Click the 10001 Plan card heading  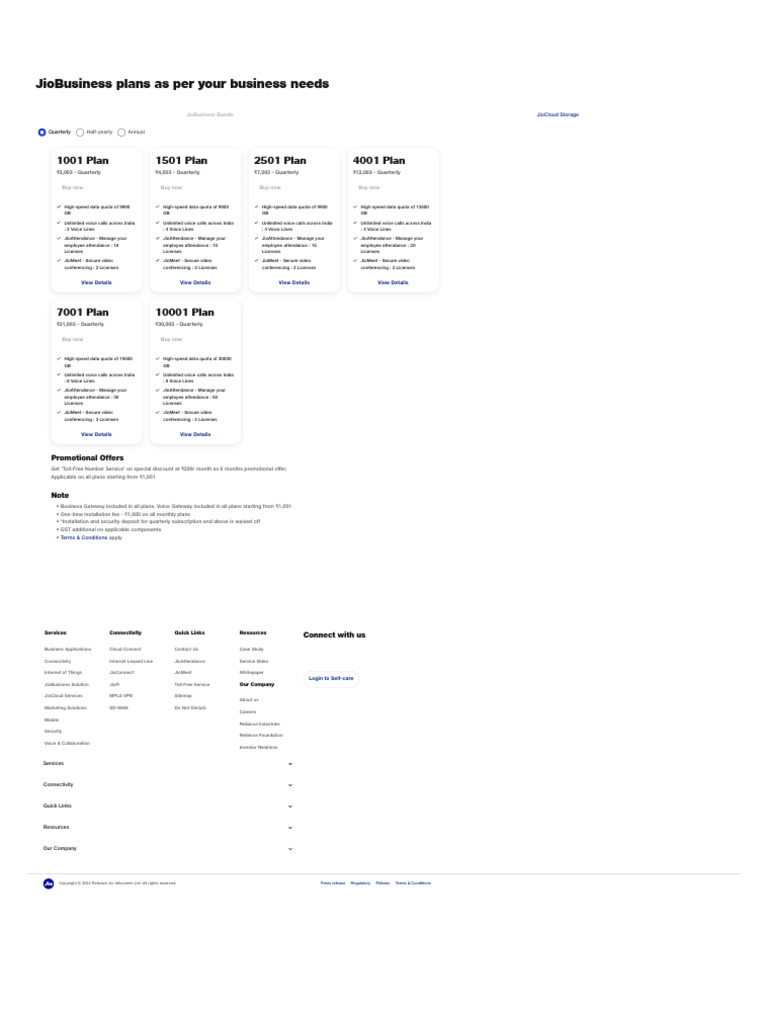click(x=185, y=312)
